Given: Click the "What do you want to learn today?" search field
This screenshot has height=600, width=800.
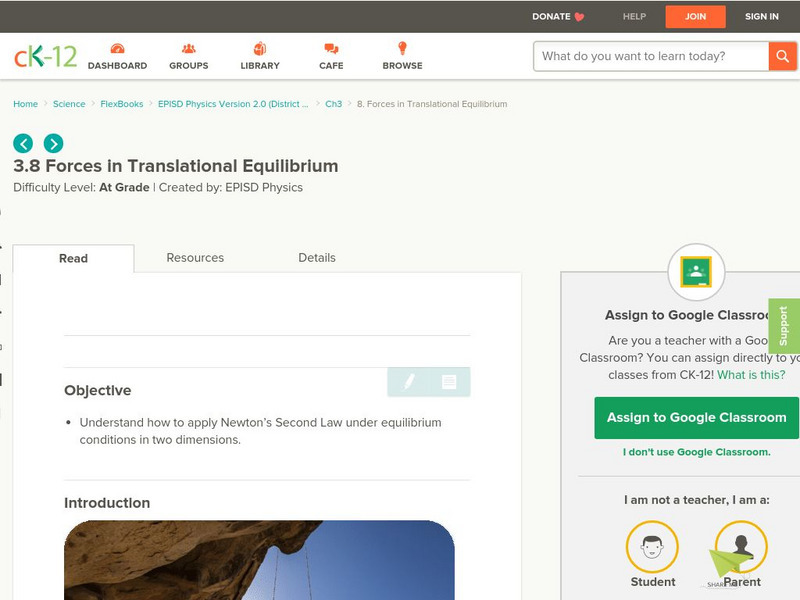Looking at the screenshot, I should click(x=650, y=57).
